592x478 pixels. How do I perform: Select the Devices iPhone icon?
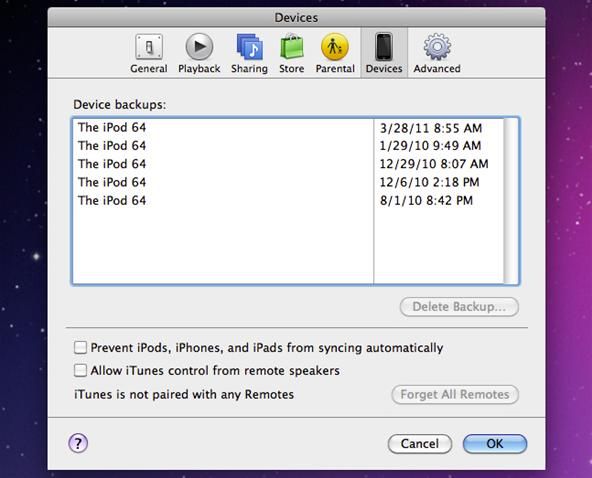click(384, 47)
